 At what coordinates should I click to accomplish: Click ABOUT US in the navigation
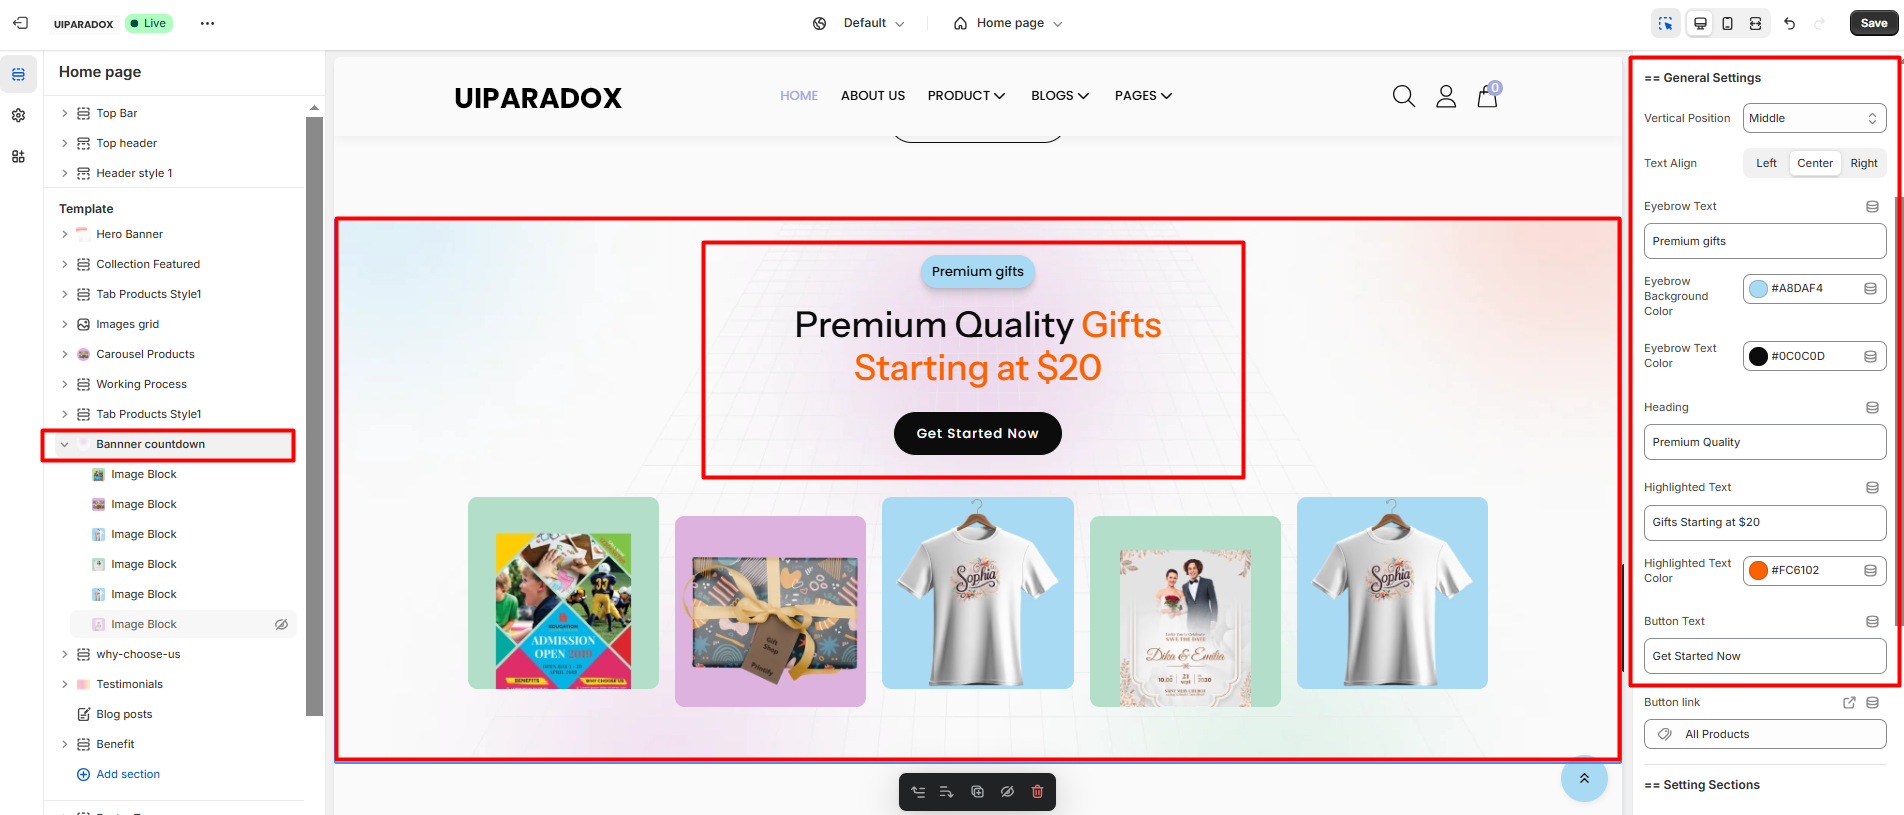[x=873, y=96]
